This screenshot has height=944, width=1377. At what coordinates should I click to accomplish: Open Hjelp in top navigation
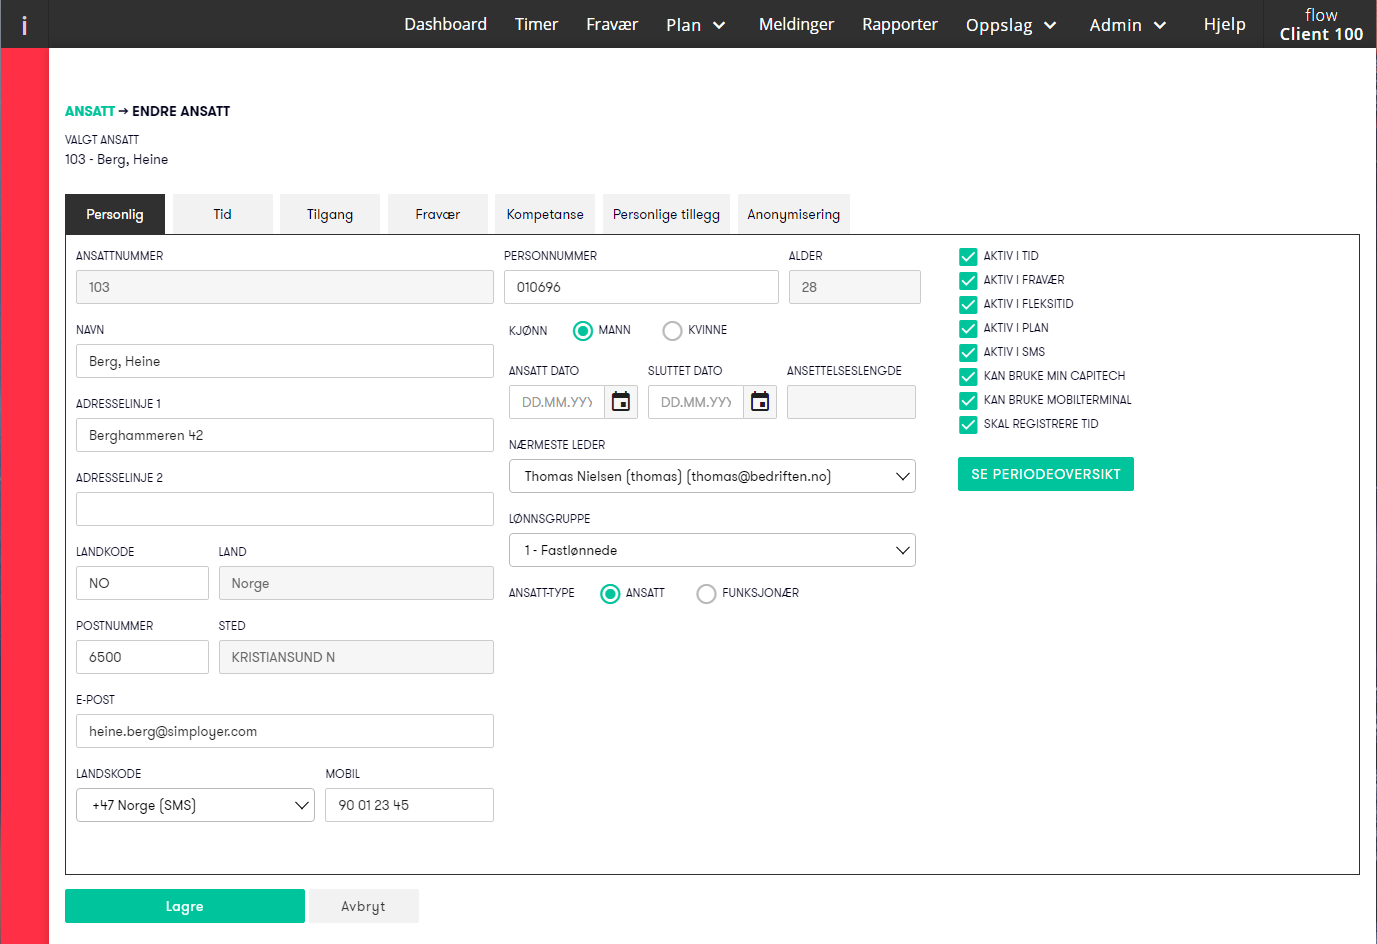pyautogui.click(x=1224, y=24)
